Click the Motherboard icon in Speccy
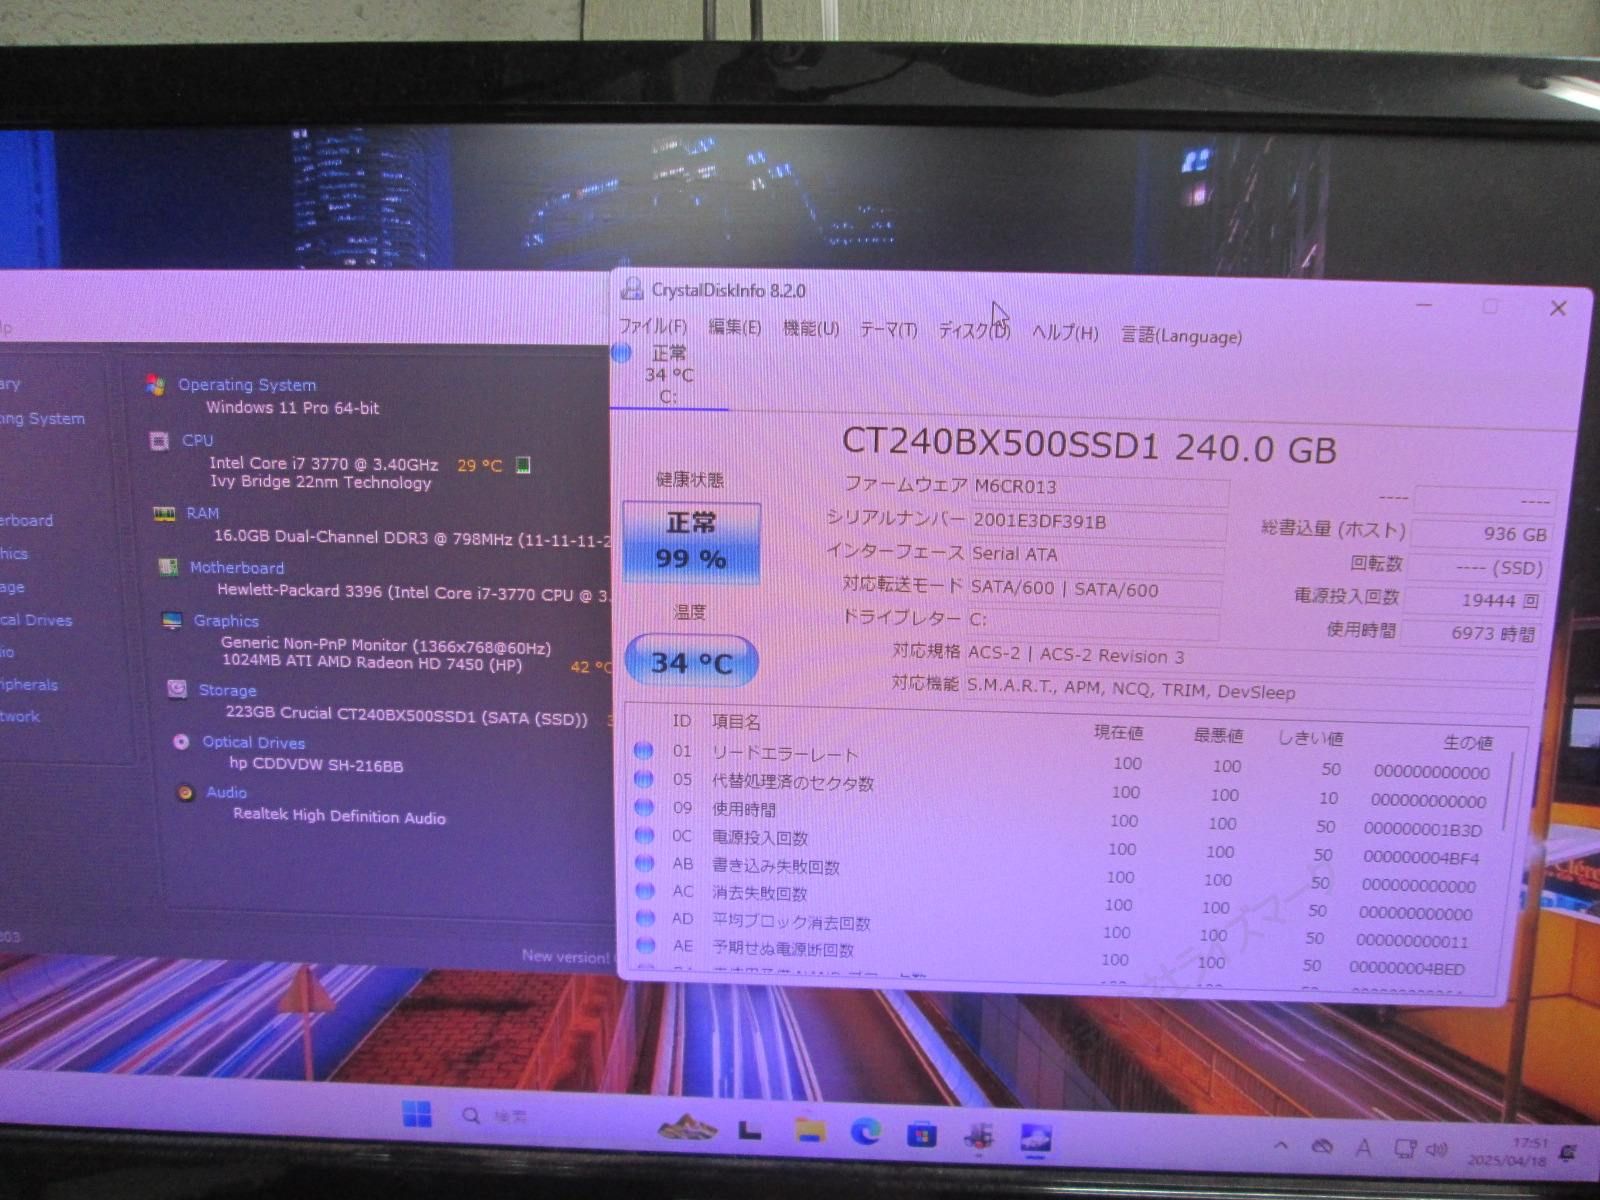This screenshot has width=1600, height=1200. (168, 567)
